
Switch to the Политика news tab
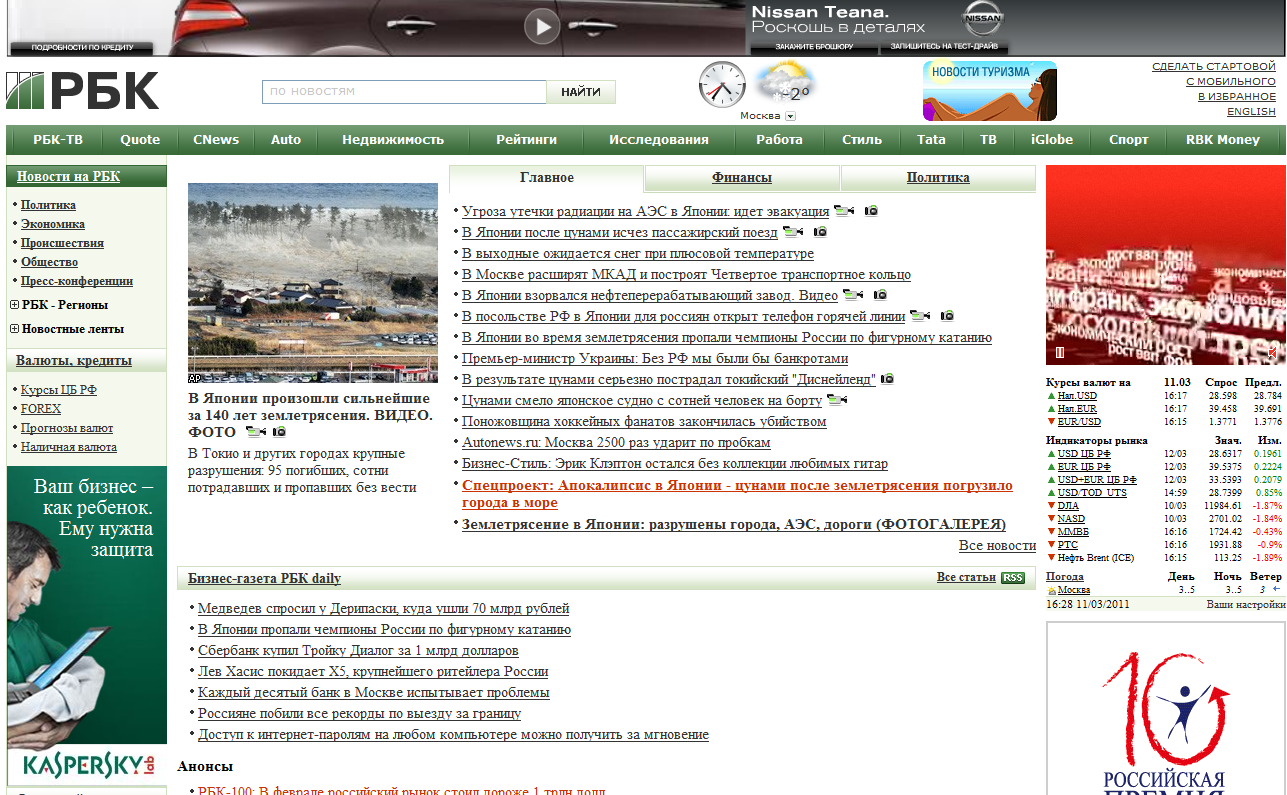(x=938, y=178)
